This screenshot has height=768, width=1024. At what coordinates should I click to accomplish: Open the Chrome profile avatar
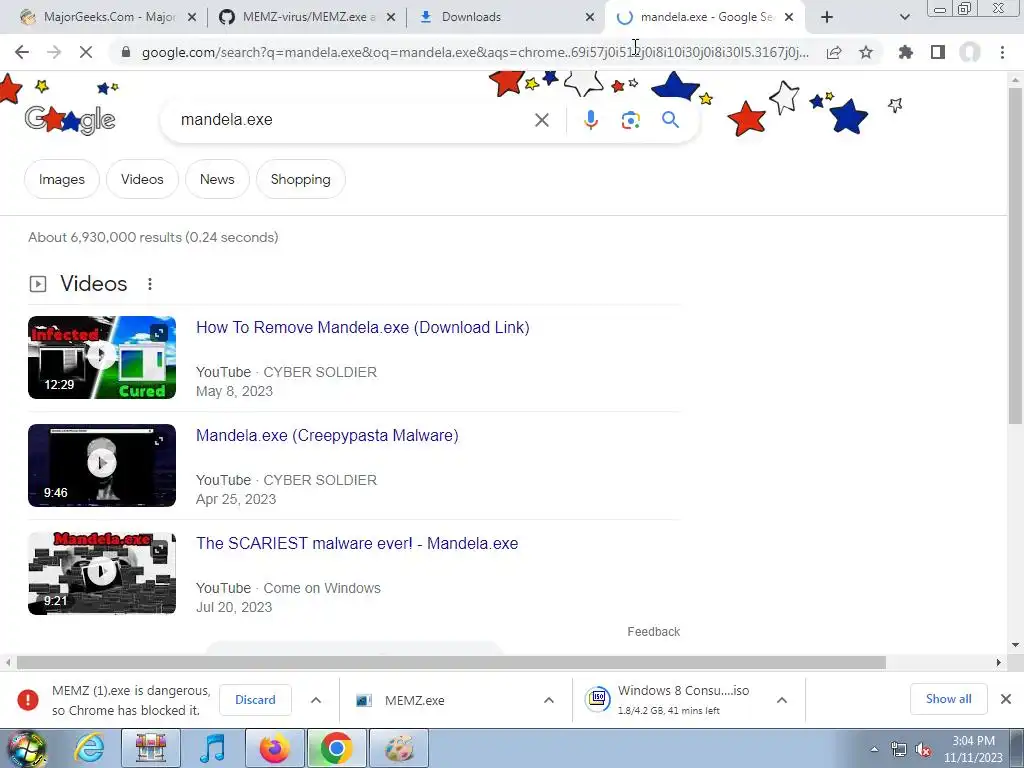(x=970, y=52)
